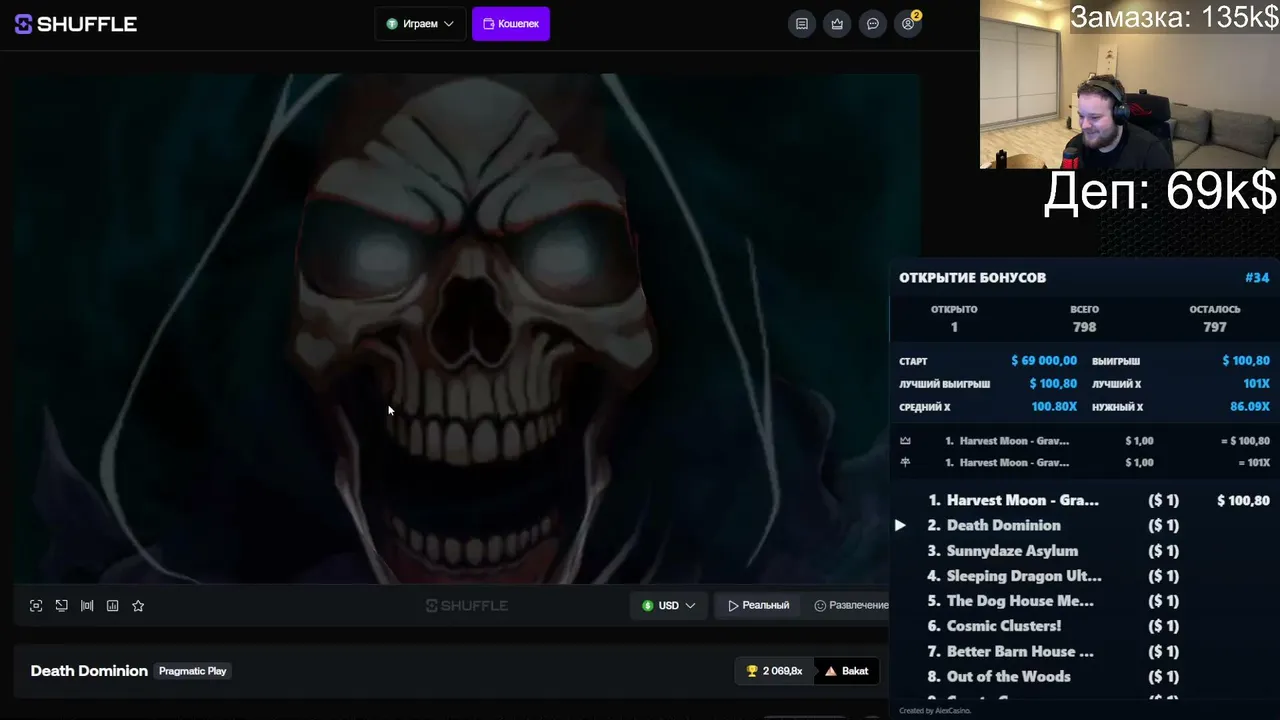Click the #34 bonus opening number

(x=1257, y=278)
